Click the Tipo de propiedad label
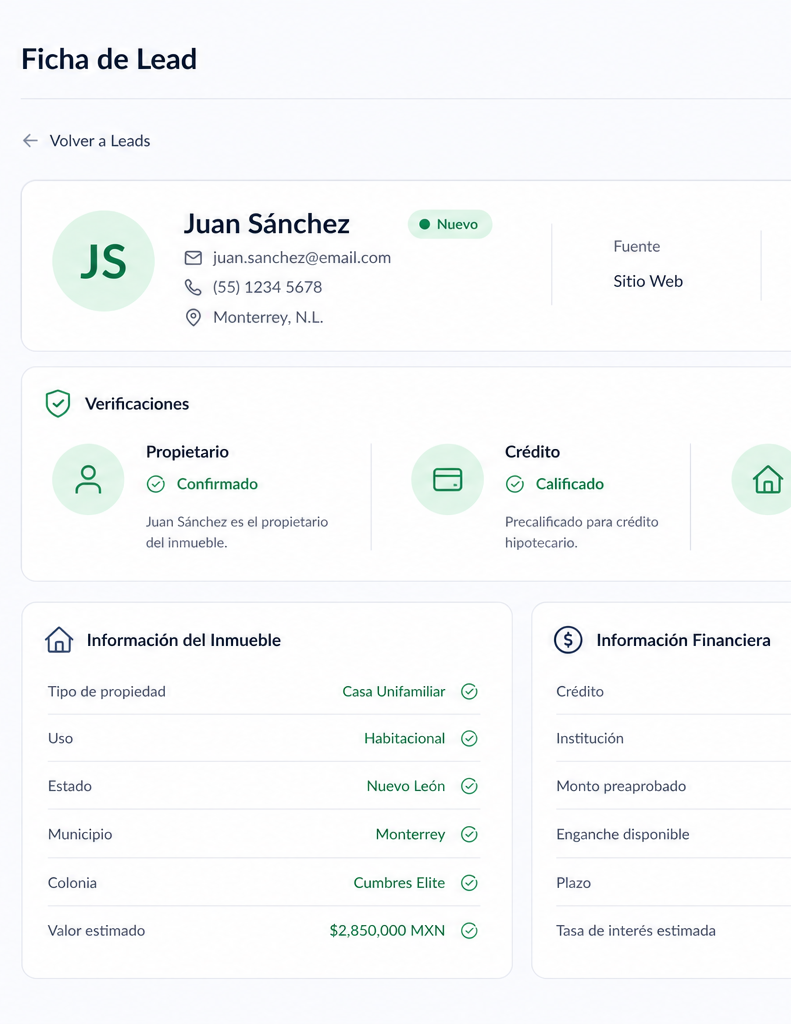The width and height of the screenshot is (791, 1024). tap(106, 692)
